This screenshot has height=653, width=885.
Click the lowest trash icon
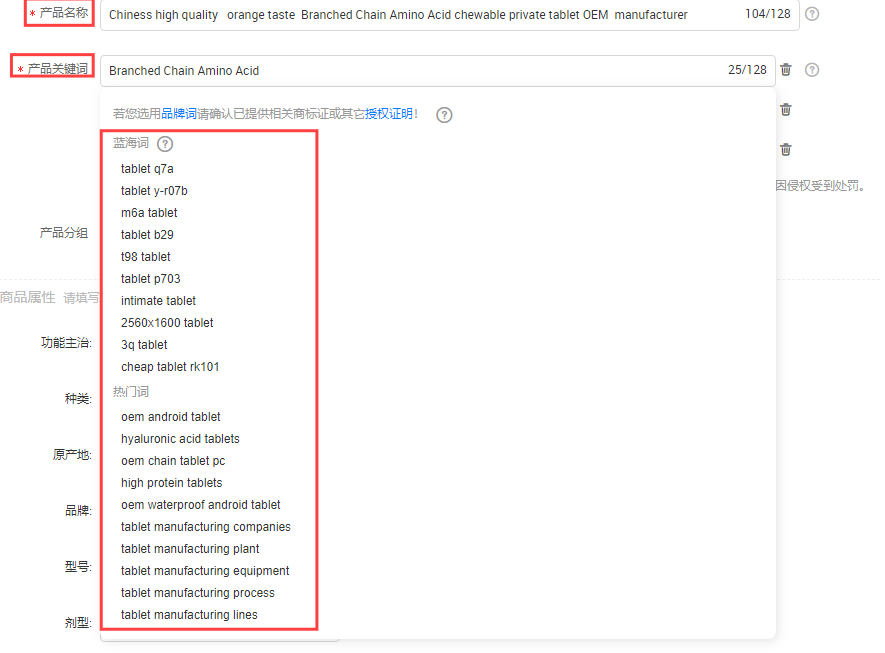786,150
